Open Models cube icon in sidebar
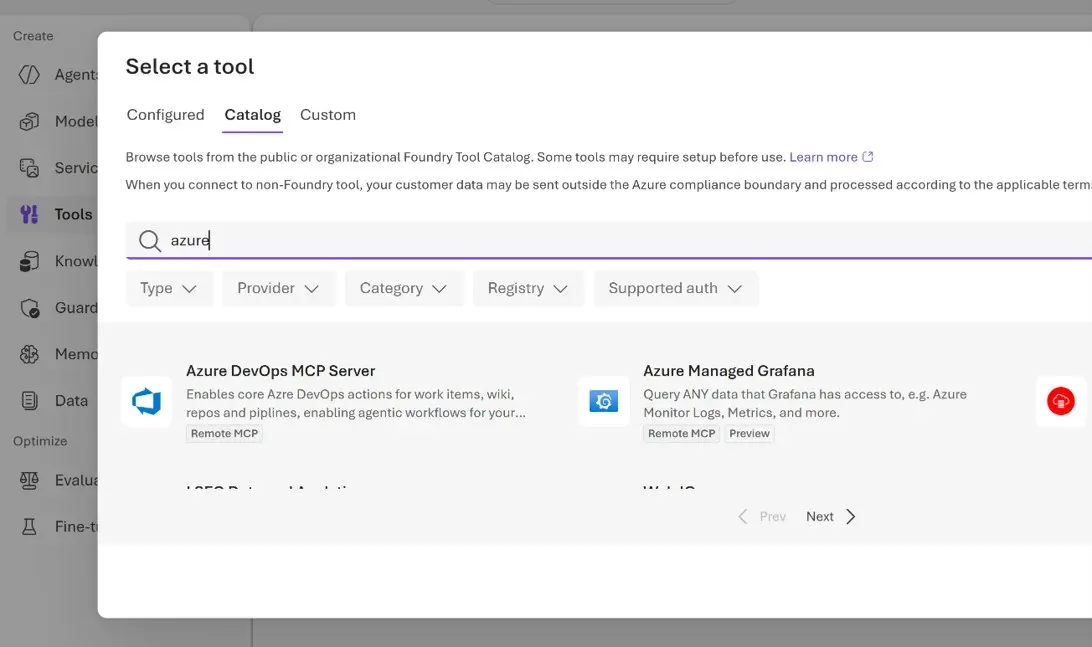The image size is (1092, 647). click(x=29, y=121)
